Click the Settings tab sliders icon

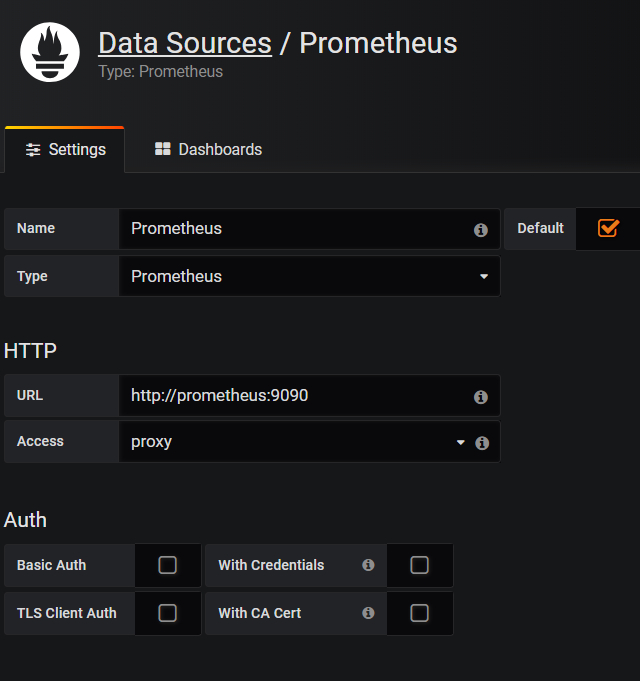click(34, 150)
